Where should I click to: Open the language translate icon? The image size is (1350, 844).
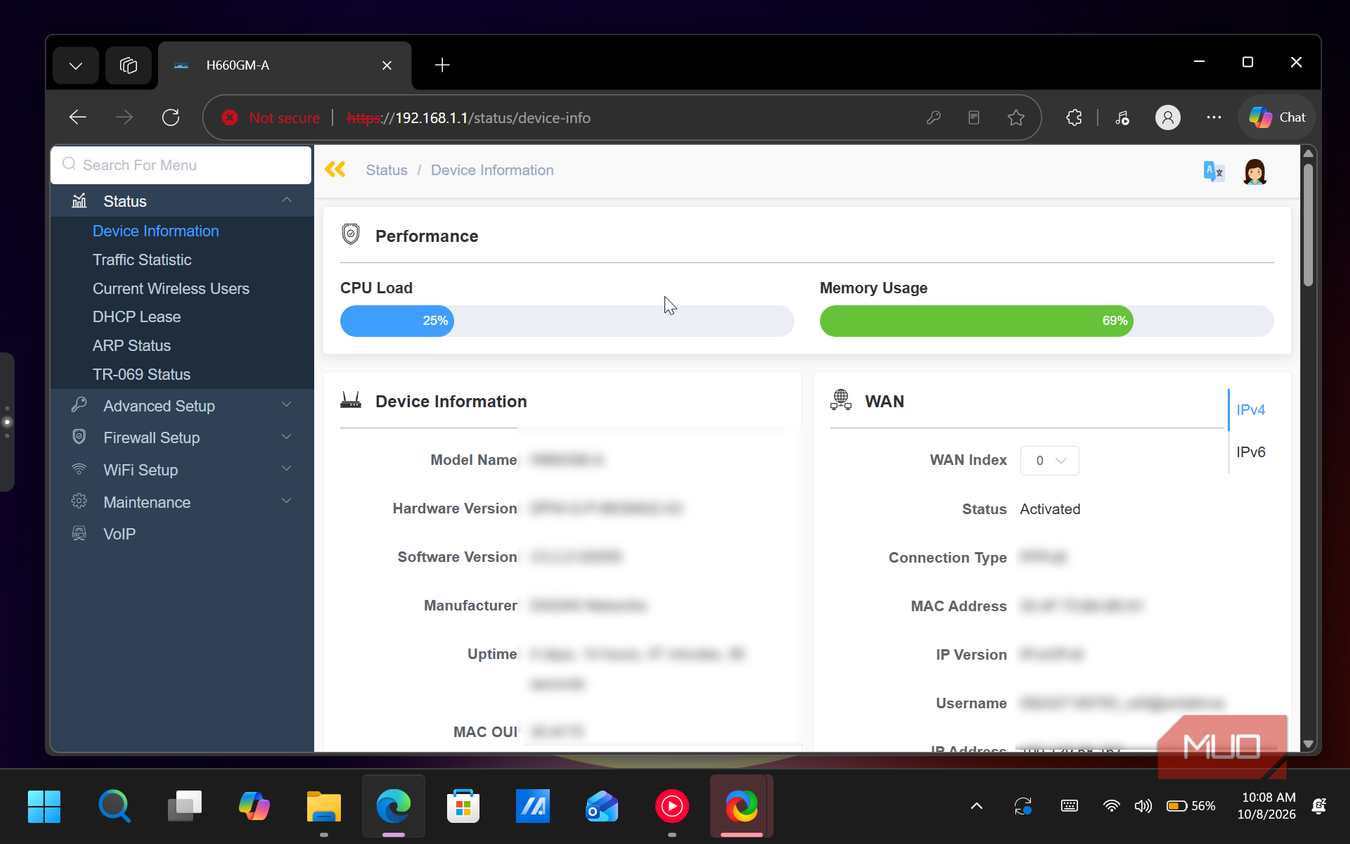pos(1214,171)
